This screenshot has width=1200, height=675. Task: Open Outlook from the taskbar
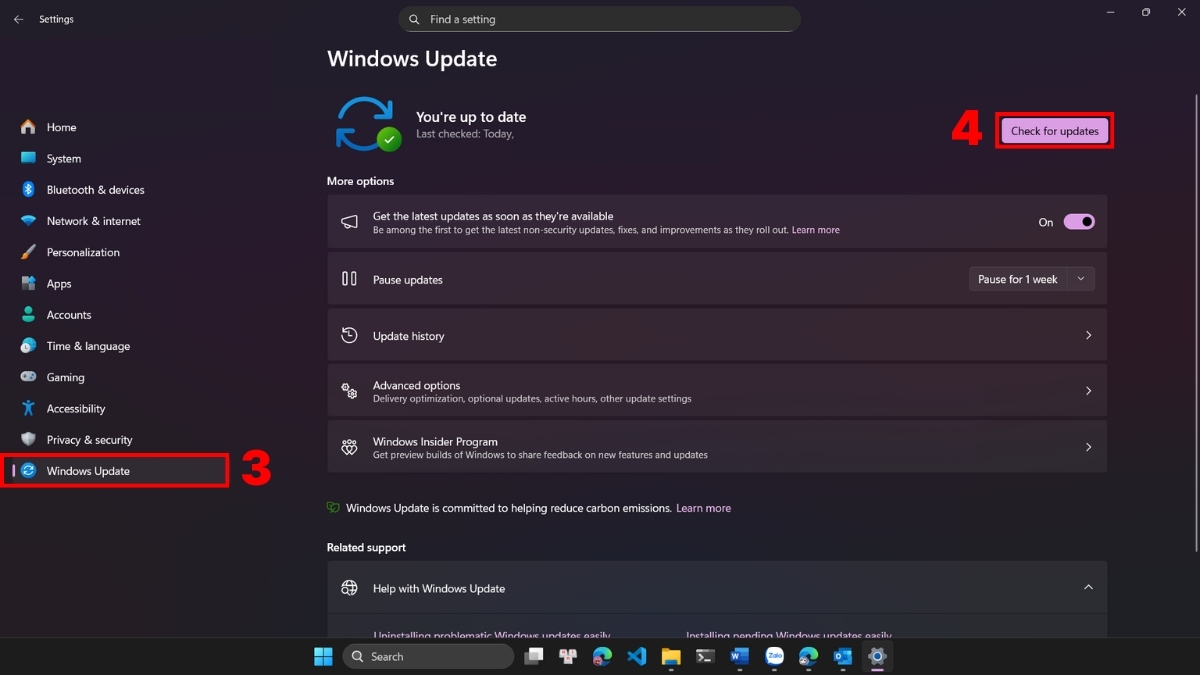click(x=843, y=656)
